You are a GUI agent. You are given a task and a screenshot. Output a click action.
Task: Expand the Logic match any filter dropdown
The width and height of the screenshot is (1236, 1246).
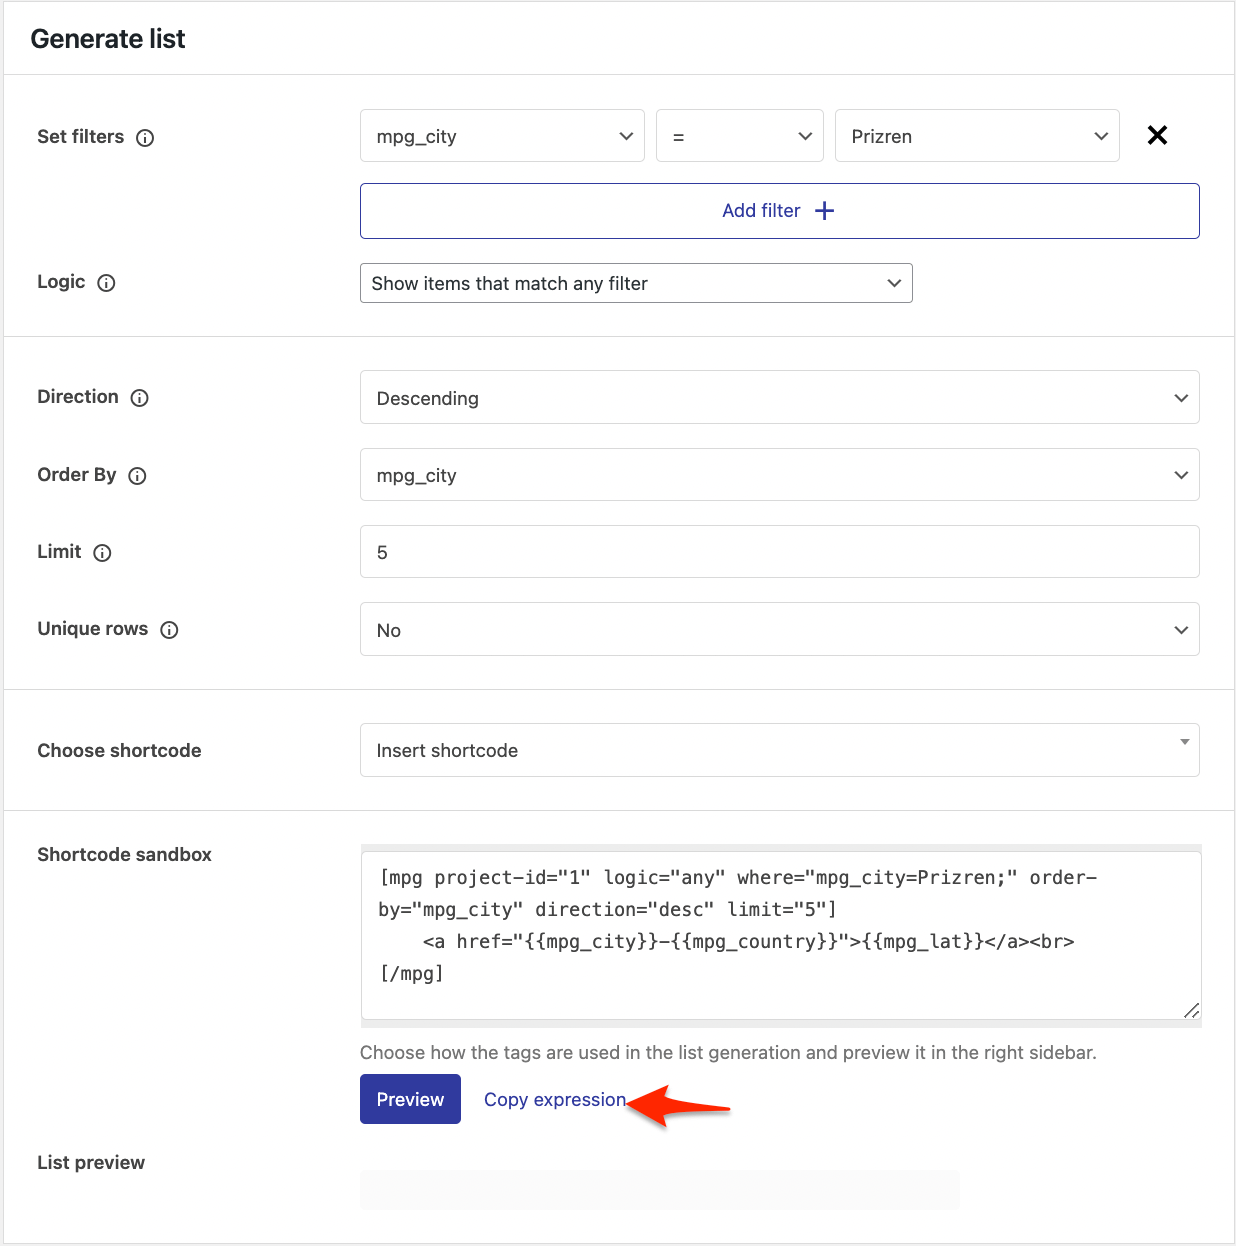(636, 283)
